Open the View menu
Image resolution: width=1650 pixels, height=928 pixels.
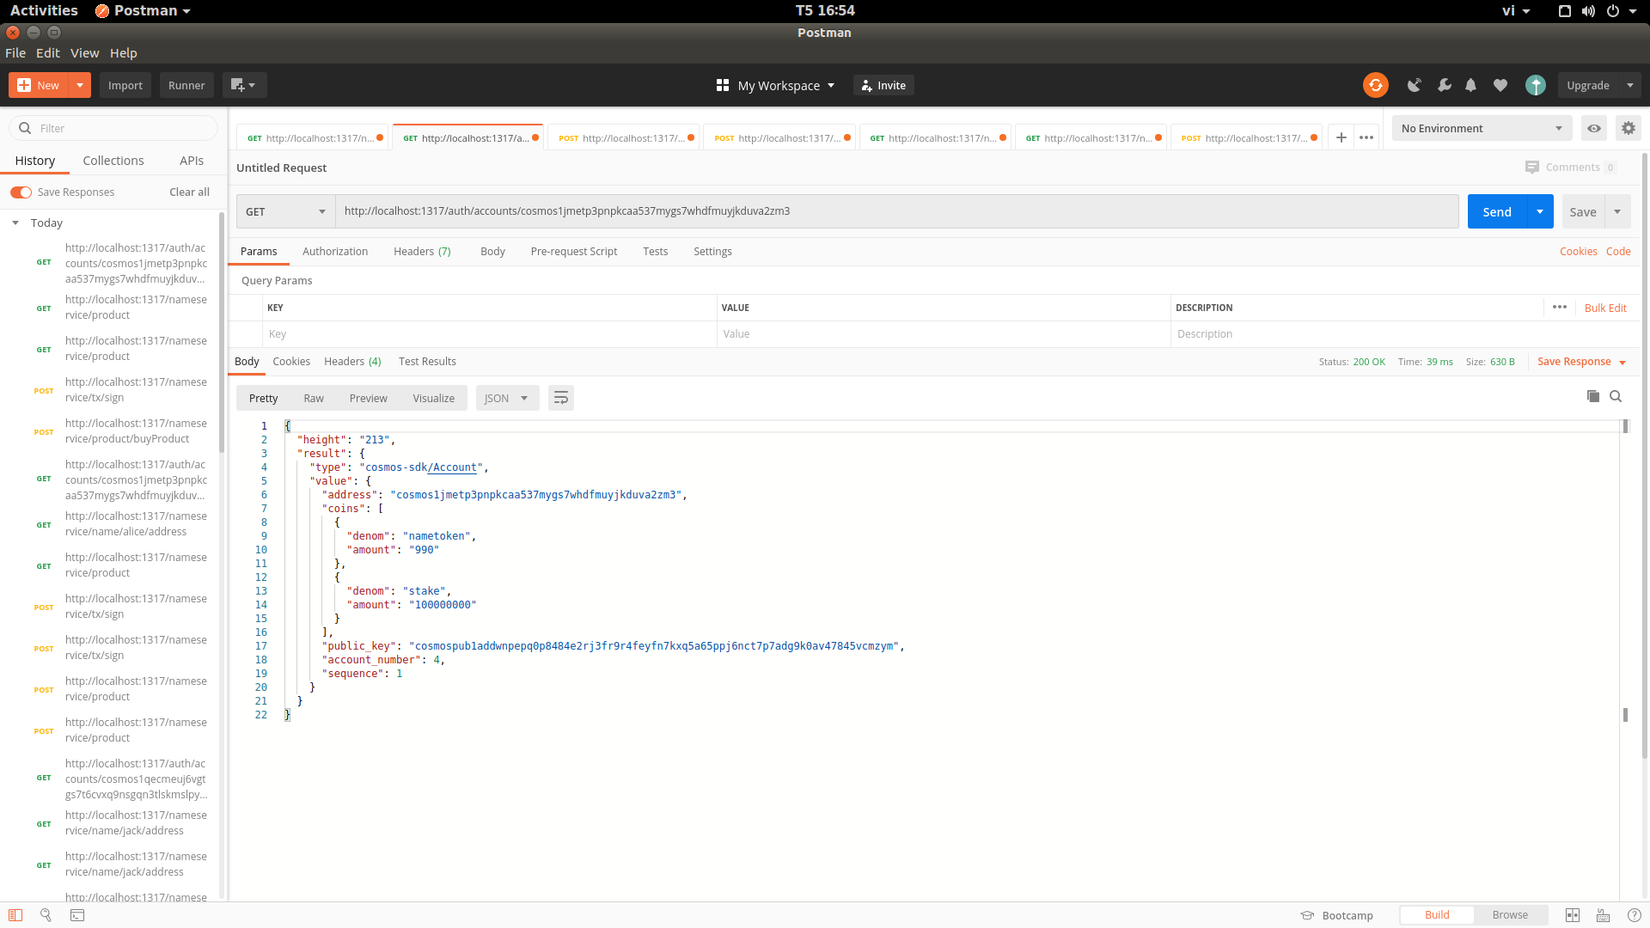click(x=84, y=53)
